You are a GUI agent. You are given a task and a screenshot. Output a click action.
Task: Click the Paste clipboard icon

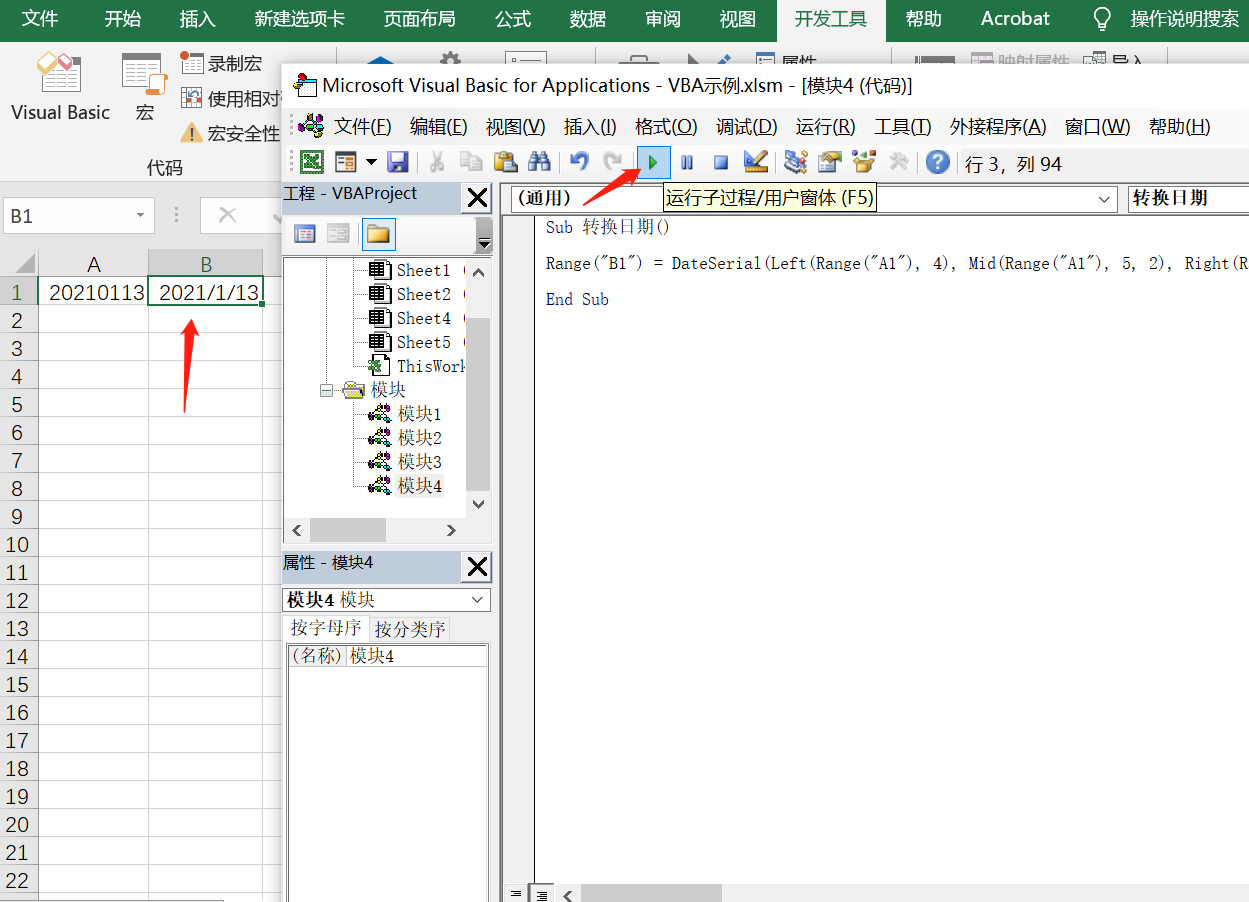coord(505,162)
